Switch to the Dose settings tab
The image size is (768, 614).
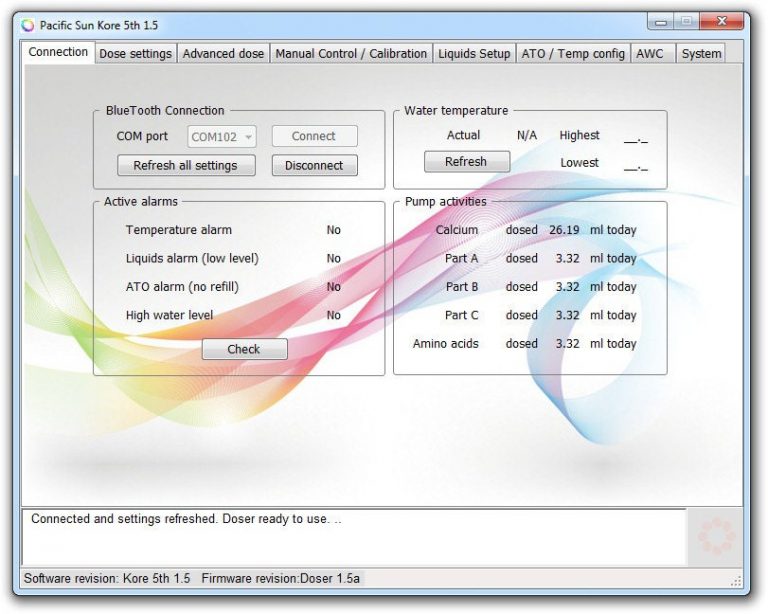[x=135, y=54]
